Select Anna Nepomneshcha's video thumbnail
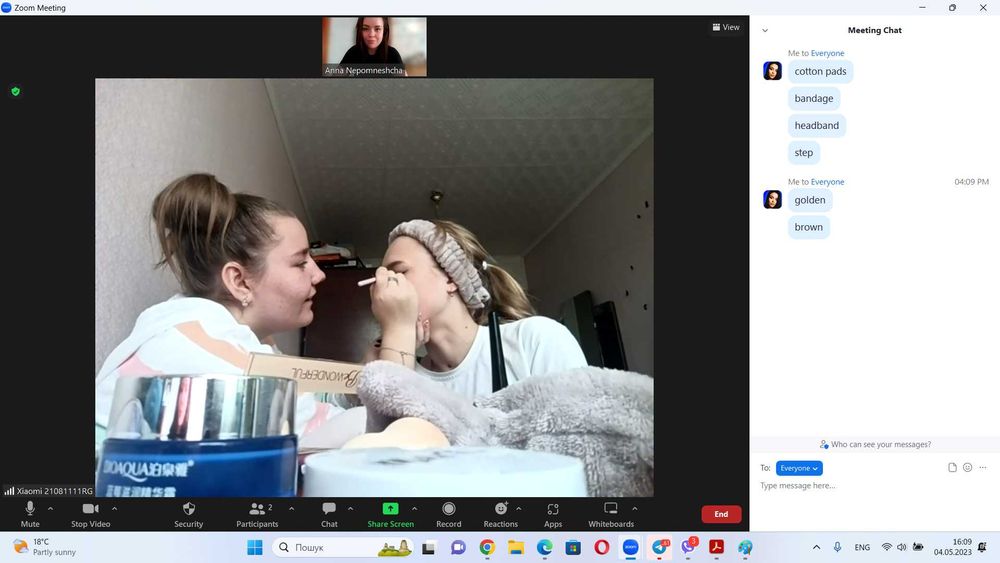 click(374, 47)
